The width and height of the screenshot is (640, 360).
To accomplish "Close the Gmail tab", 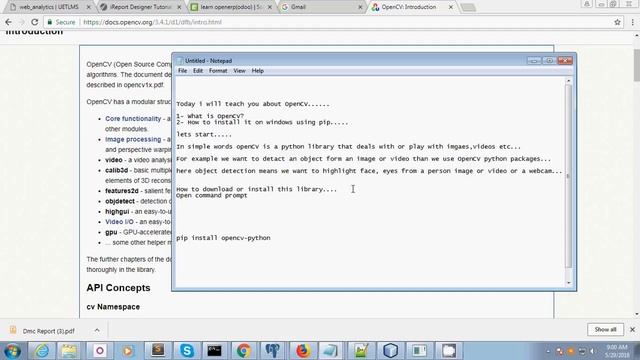I will [x=360, y=7].
